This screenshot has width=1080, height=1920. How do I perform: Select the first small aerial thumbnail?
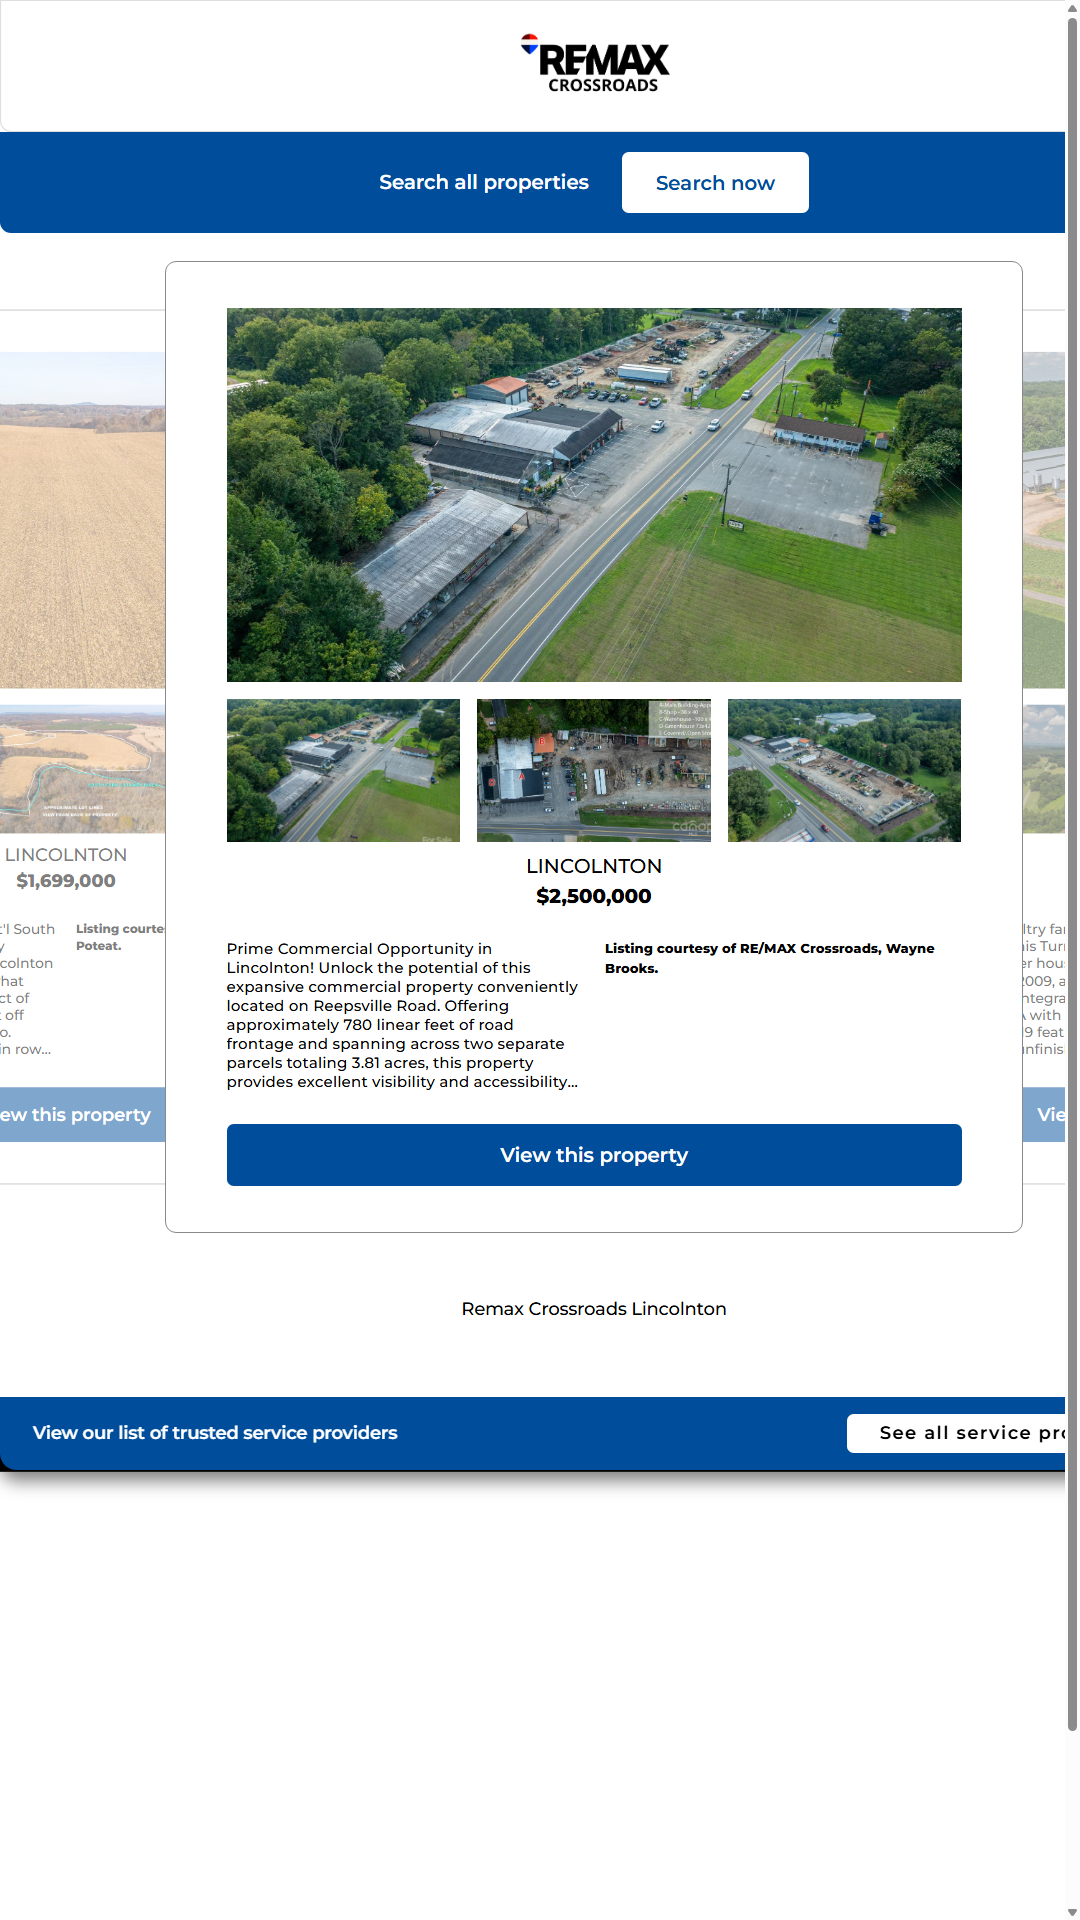coord(343,770)
